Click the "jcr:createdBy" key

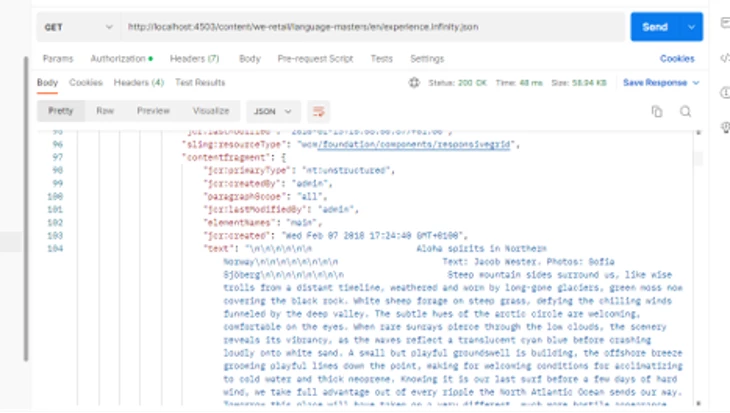click(242, 183)
